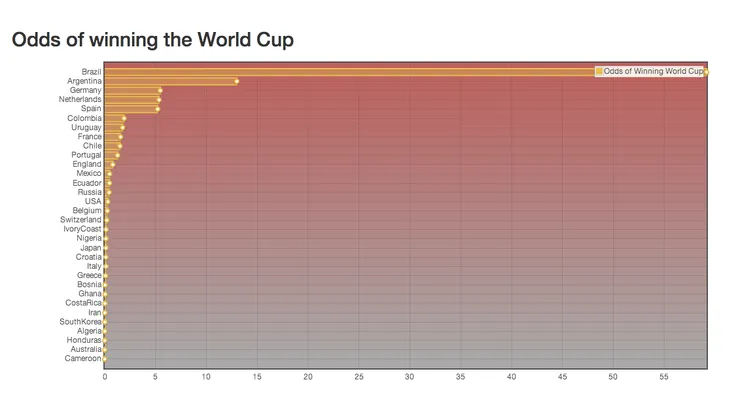This screenshot has height=416, width=740.
Task: Select the England label on the axis
Action: 87,164
